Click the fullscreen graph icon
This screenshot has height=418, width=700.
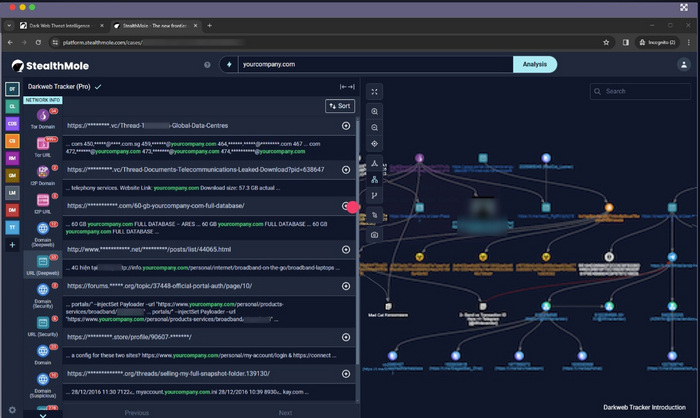coord(374,91)
